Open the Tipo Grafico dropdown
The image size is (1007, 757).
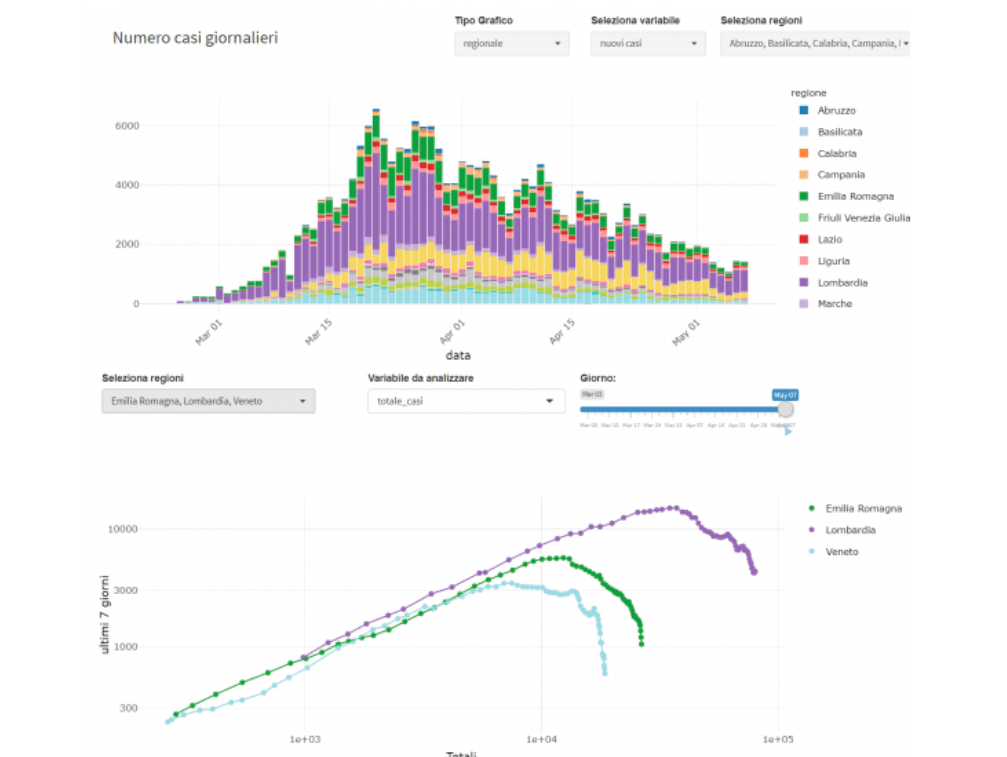(511, 44)
